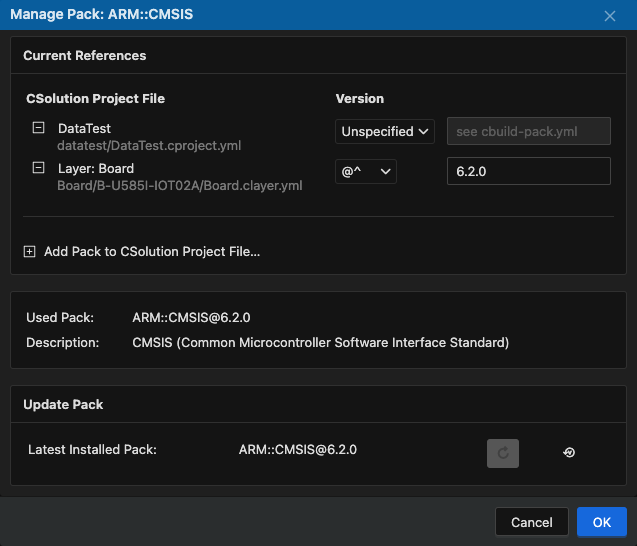Select the DataTest project entry
The height and width of the screenshot is (546, 637).
coord(84,128)
